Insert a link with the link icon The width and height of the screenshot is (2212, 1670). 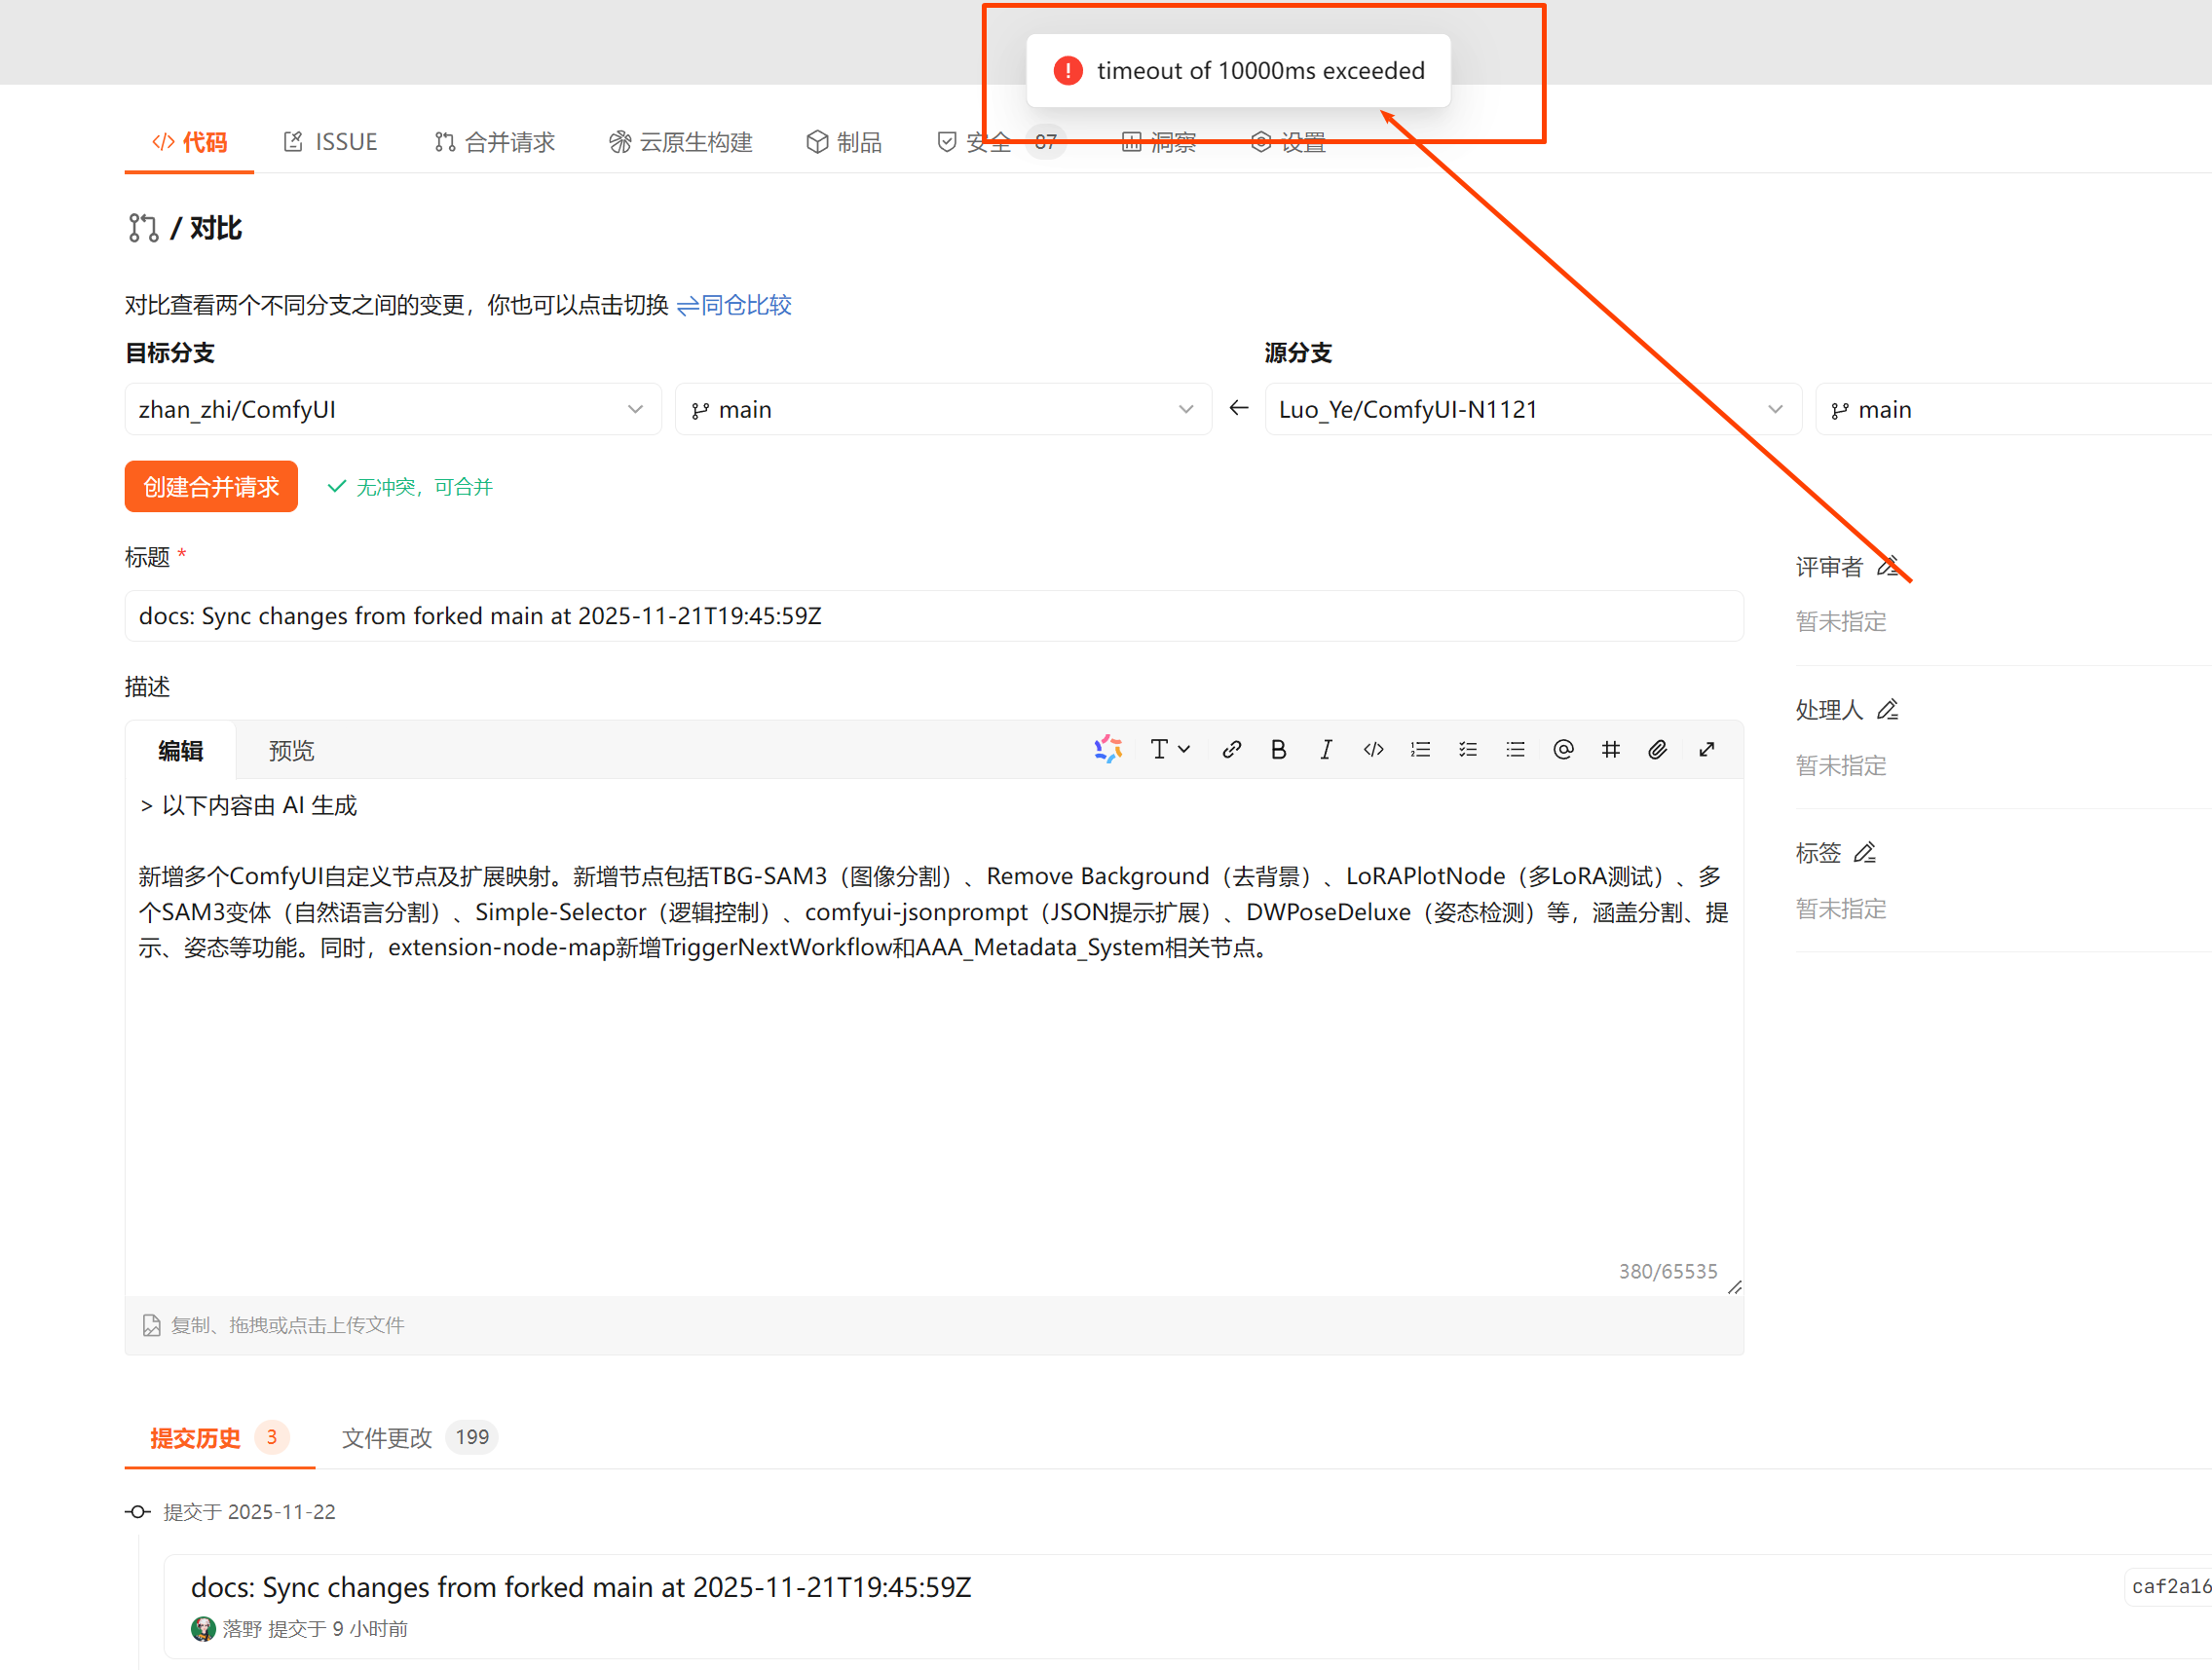coord(1232,749)
